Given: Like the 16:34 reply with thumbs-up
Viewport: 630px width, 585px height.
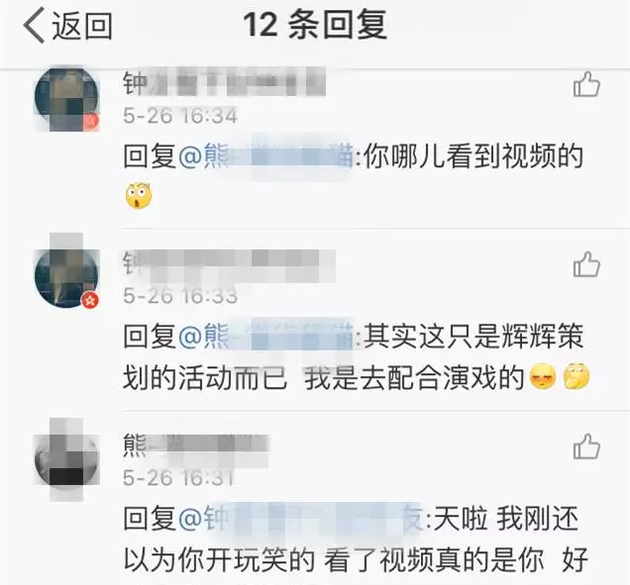Looking at the screenshot, I should (586, 84).
